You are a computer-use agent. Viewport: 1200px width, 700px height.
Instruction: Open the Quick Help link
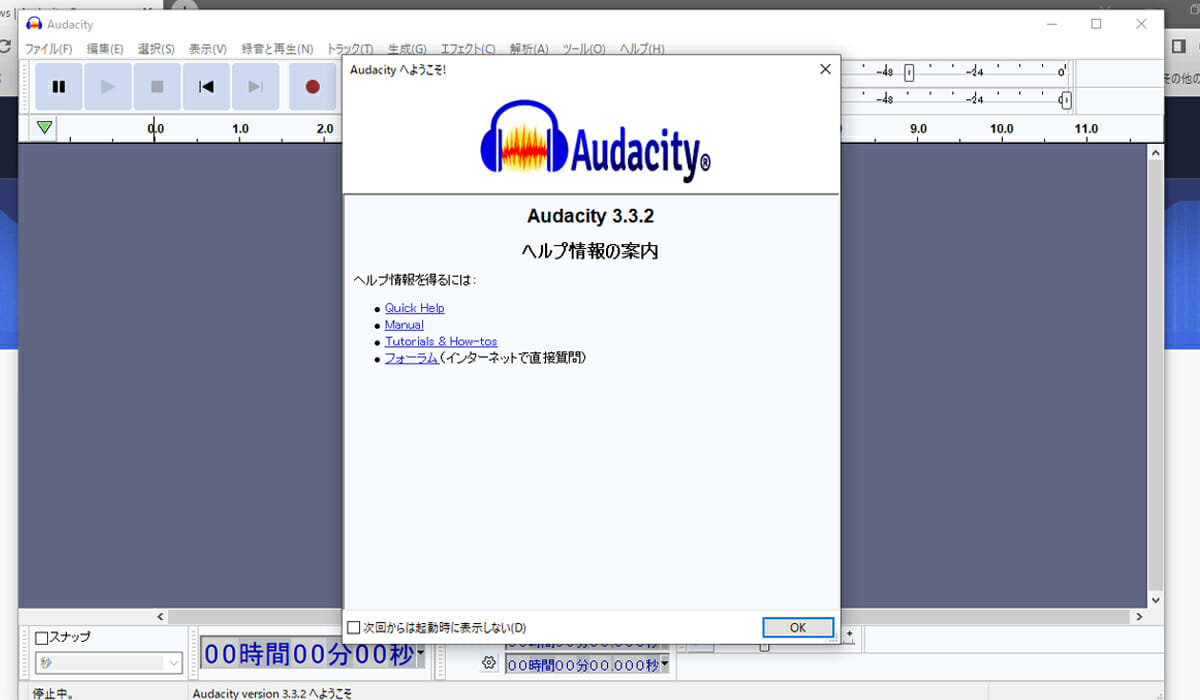(x=415, y=308)
